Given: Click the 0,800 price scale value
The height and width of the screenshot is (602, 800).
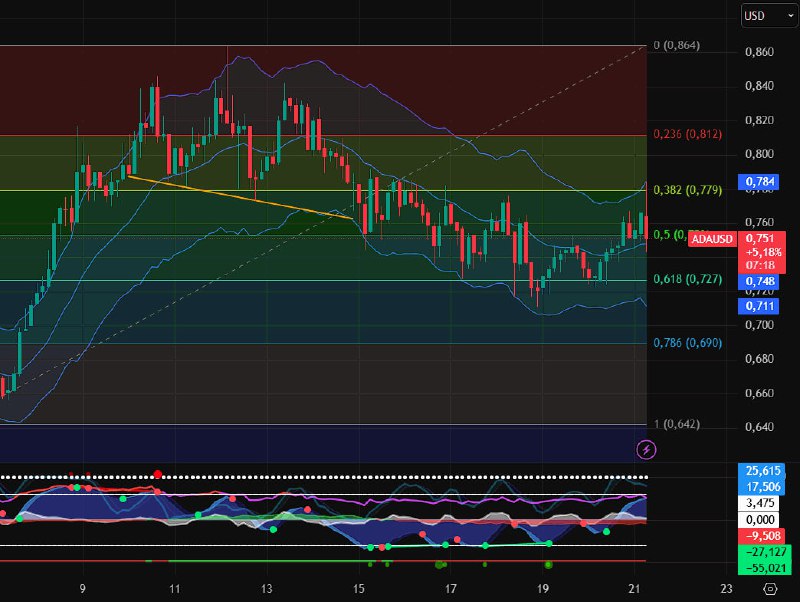Looking at the screenshot, I should point(759,154).
